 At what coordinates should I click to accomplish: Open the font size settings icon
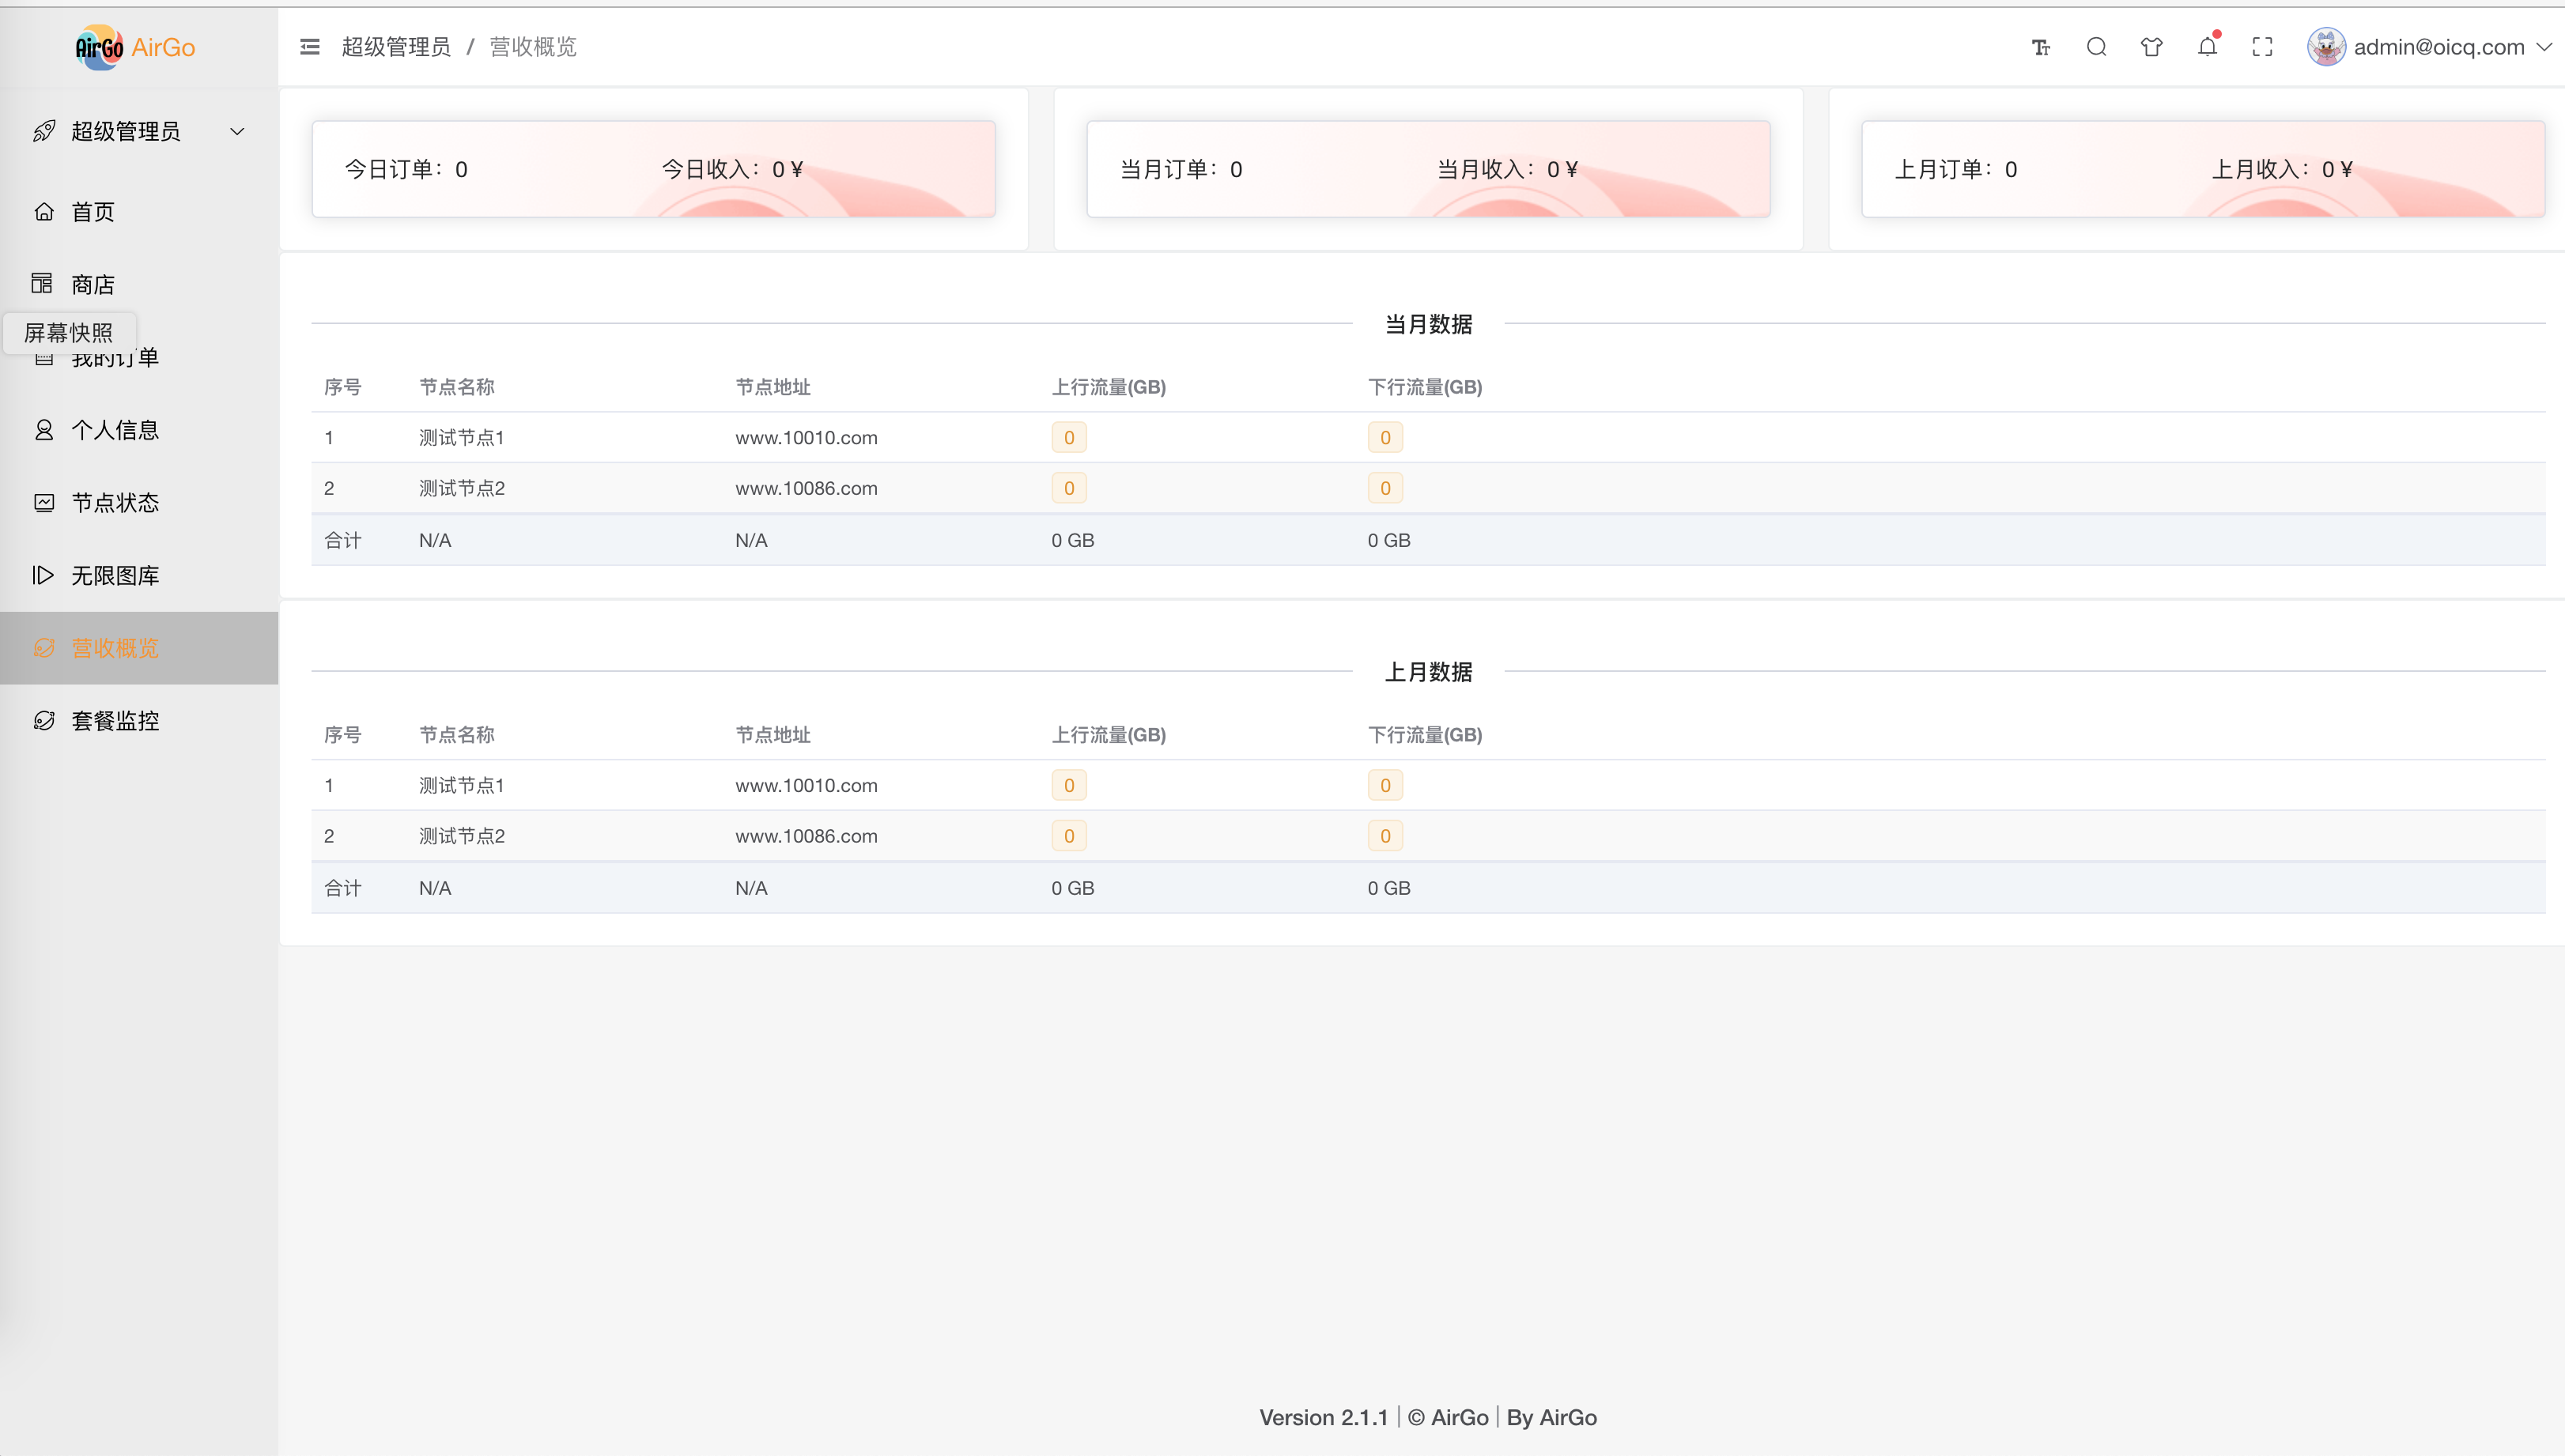(2041, 47)
